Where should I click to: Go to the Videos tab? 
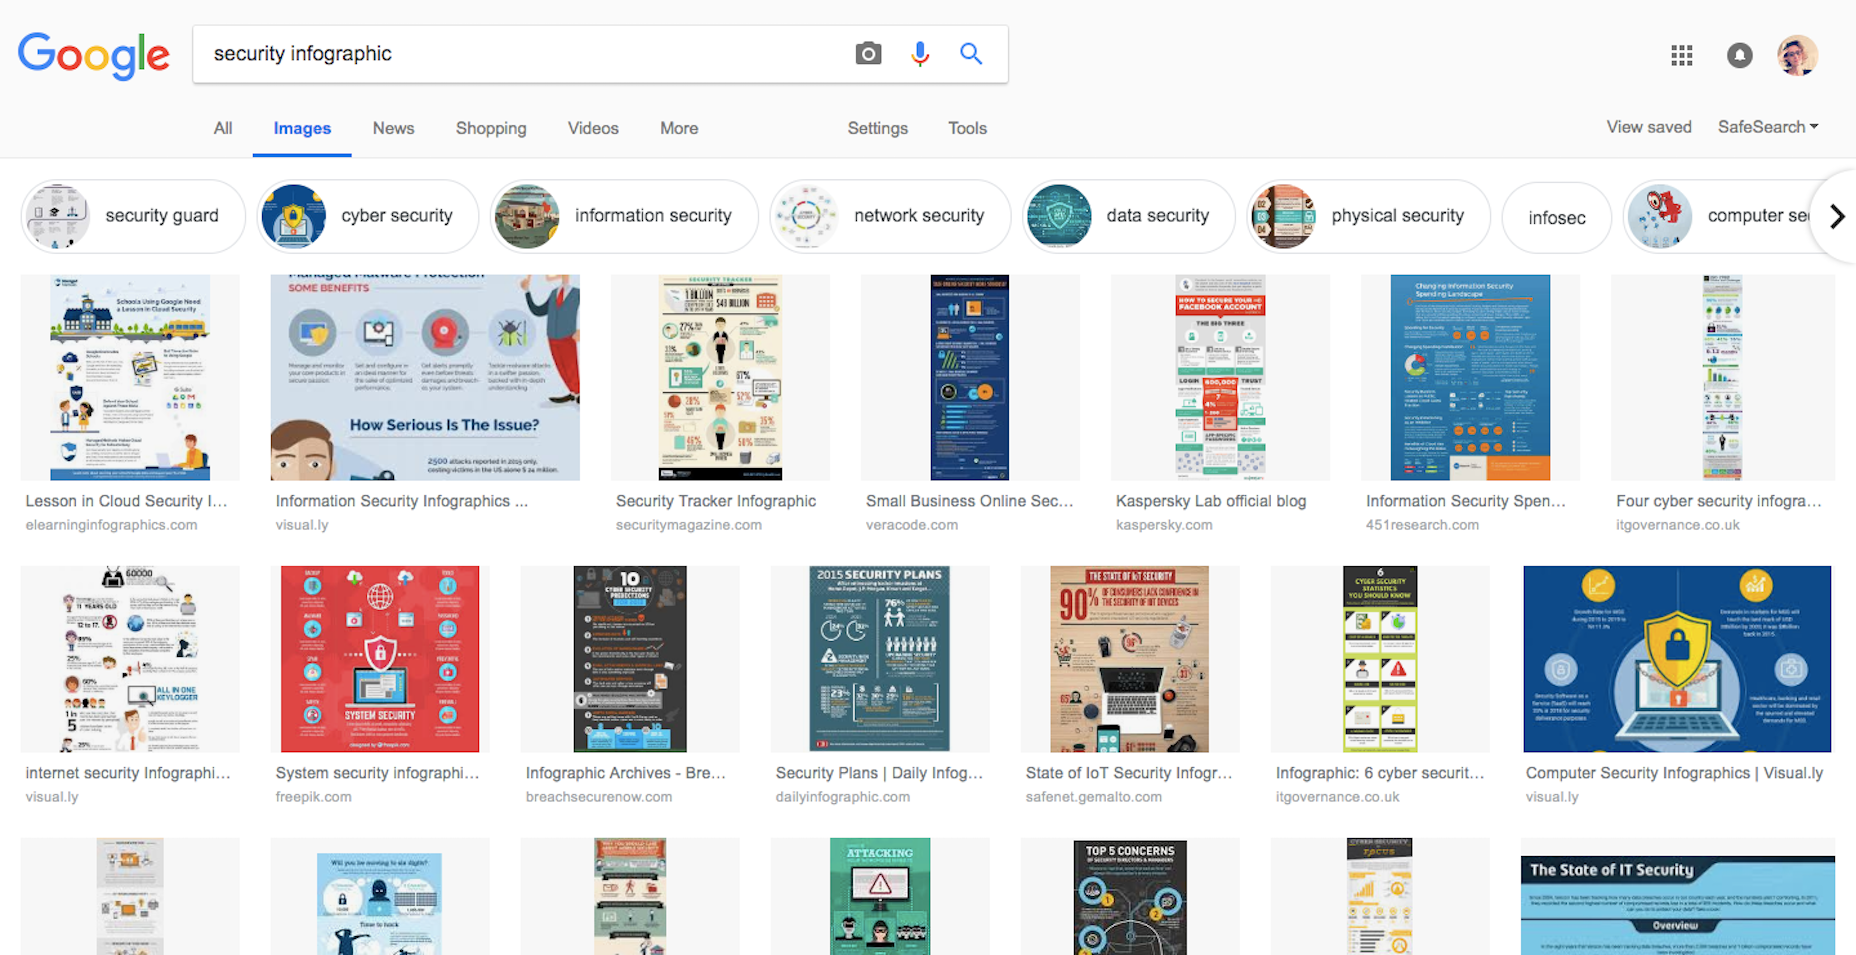coord(593,128)
